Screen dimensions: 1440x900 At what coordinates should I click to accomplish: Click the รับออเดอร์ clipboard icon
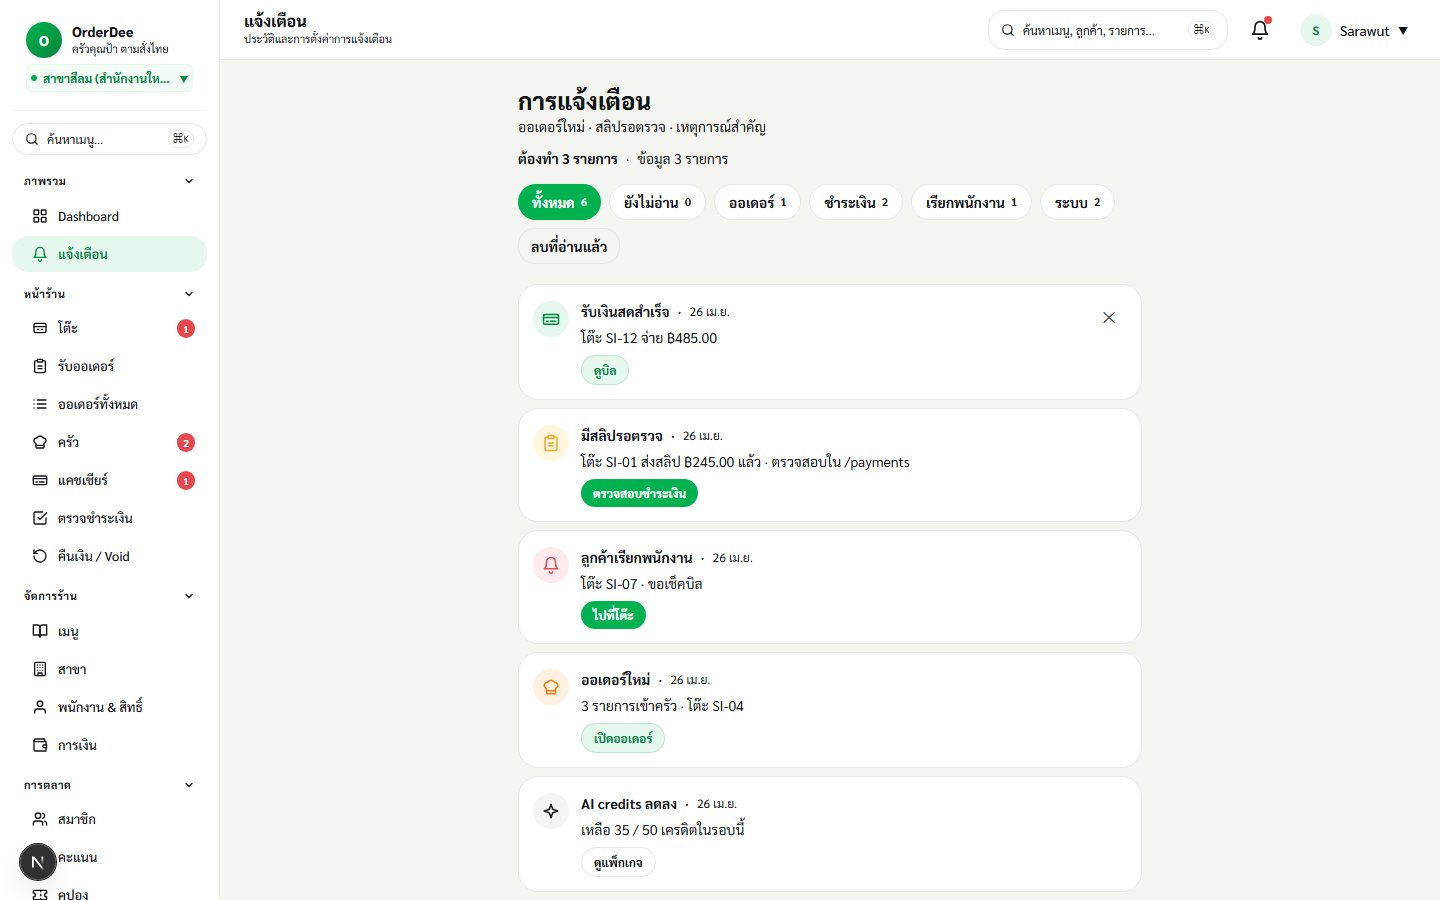coord(40,366)
